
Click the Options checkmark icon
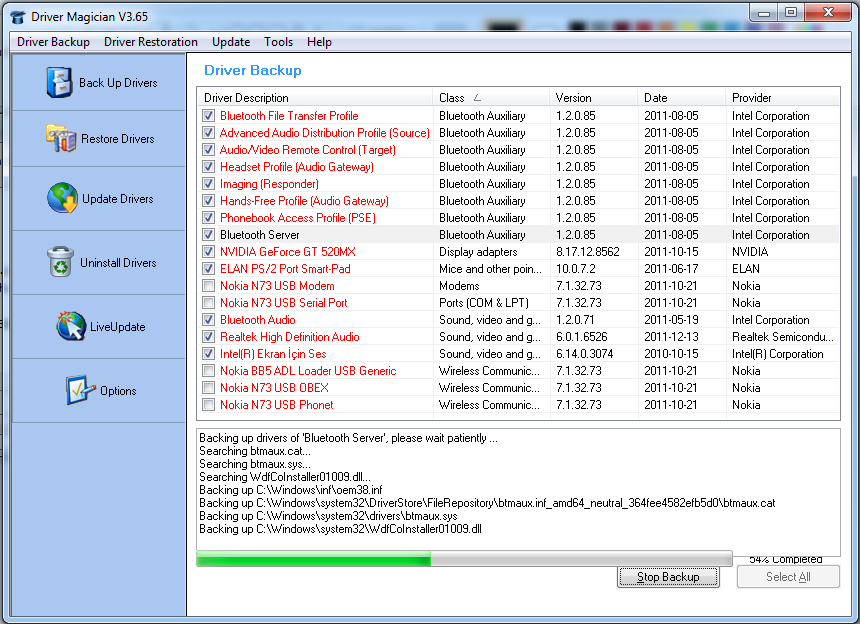point(81,390)
